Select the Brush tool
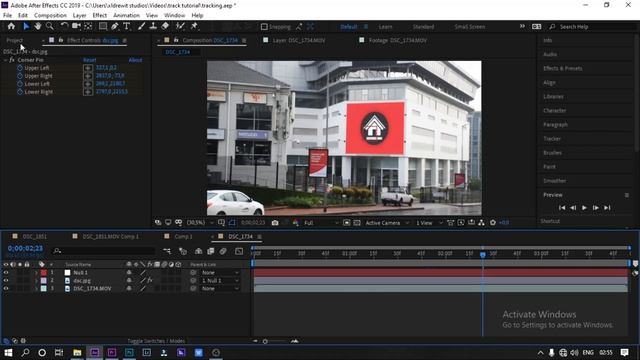Screen dimensions: 640x360 [141, 26]
